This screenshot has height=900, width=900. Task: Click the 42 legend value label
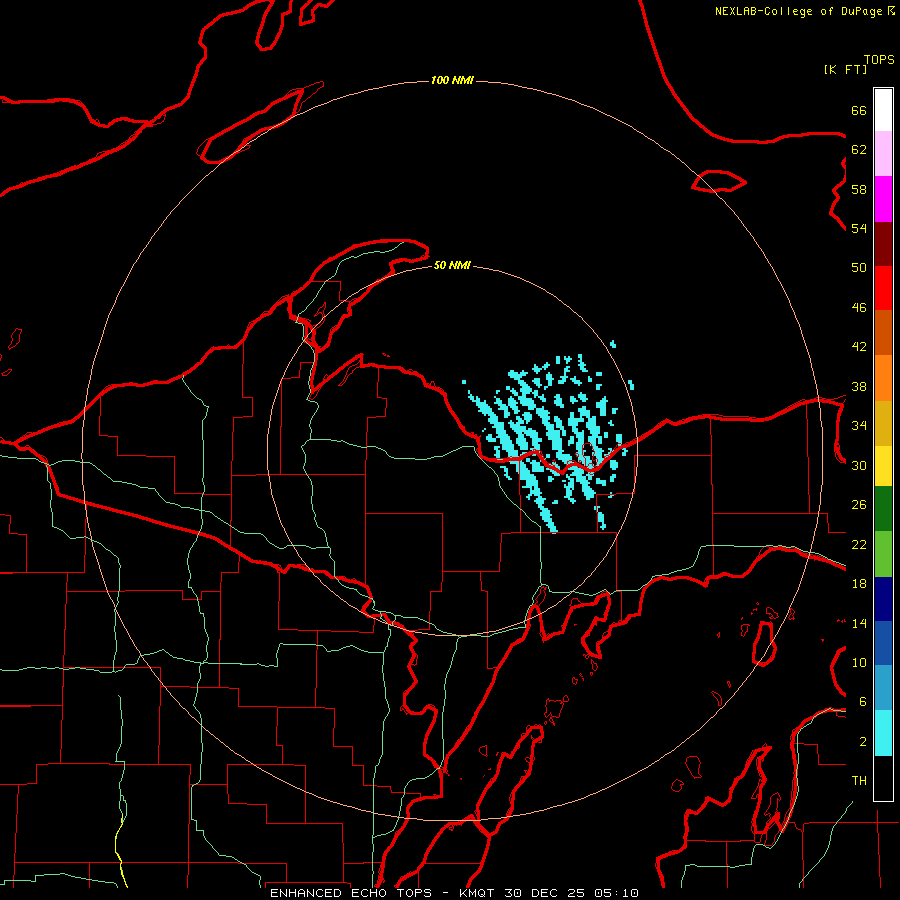[859, 347]
